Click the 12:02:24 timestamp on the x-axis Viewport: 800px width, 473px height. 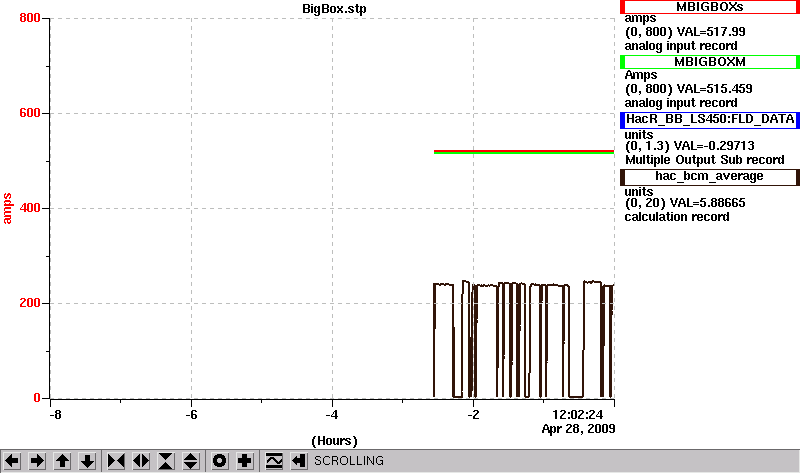[x=578, y=414]
